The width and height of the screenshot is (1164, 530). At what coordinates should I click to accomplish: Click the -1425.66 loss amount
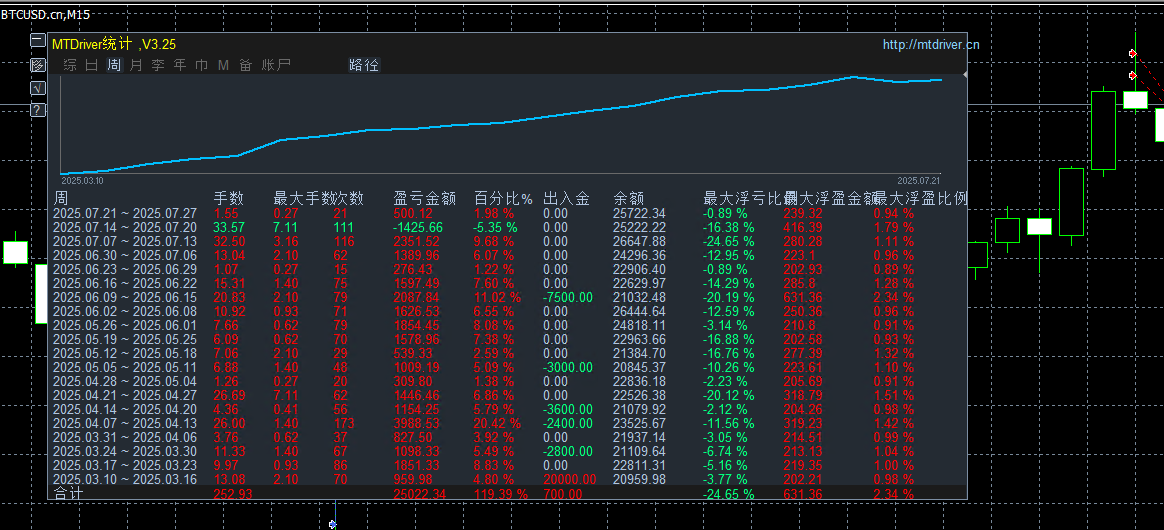click(418, 227)
